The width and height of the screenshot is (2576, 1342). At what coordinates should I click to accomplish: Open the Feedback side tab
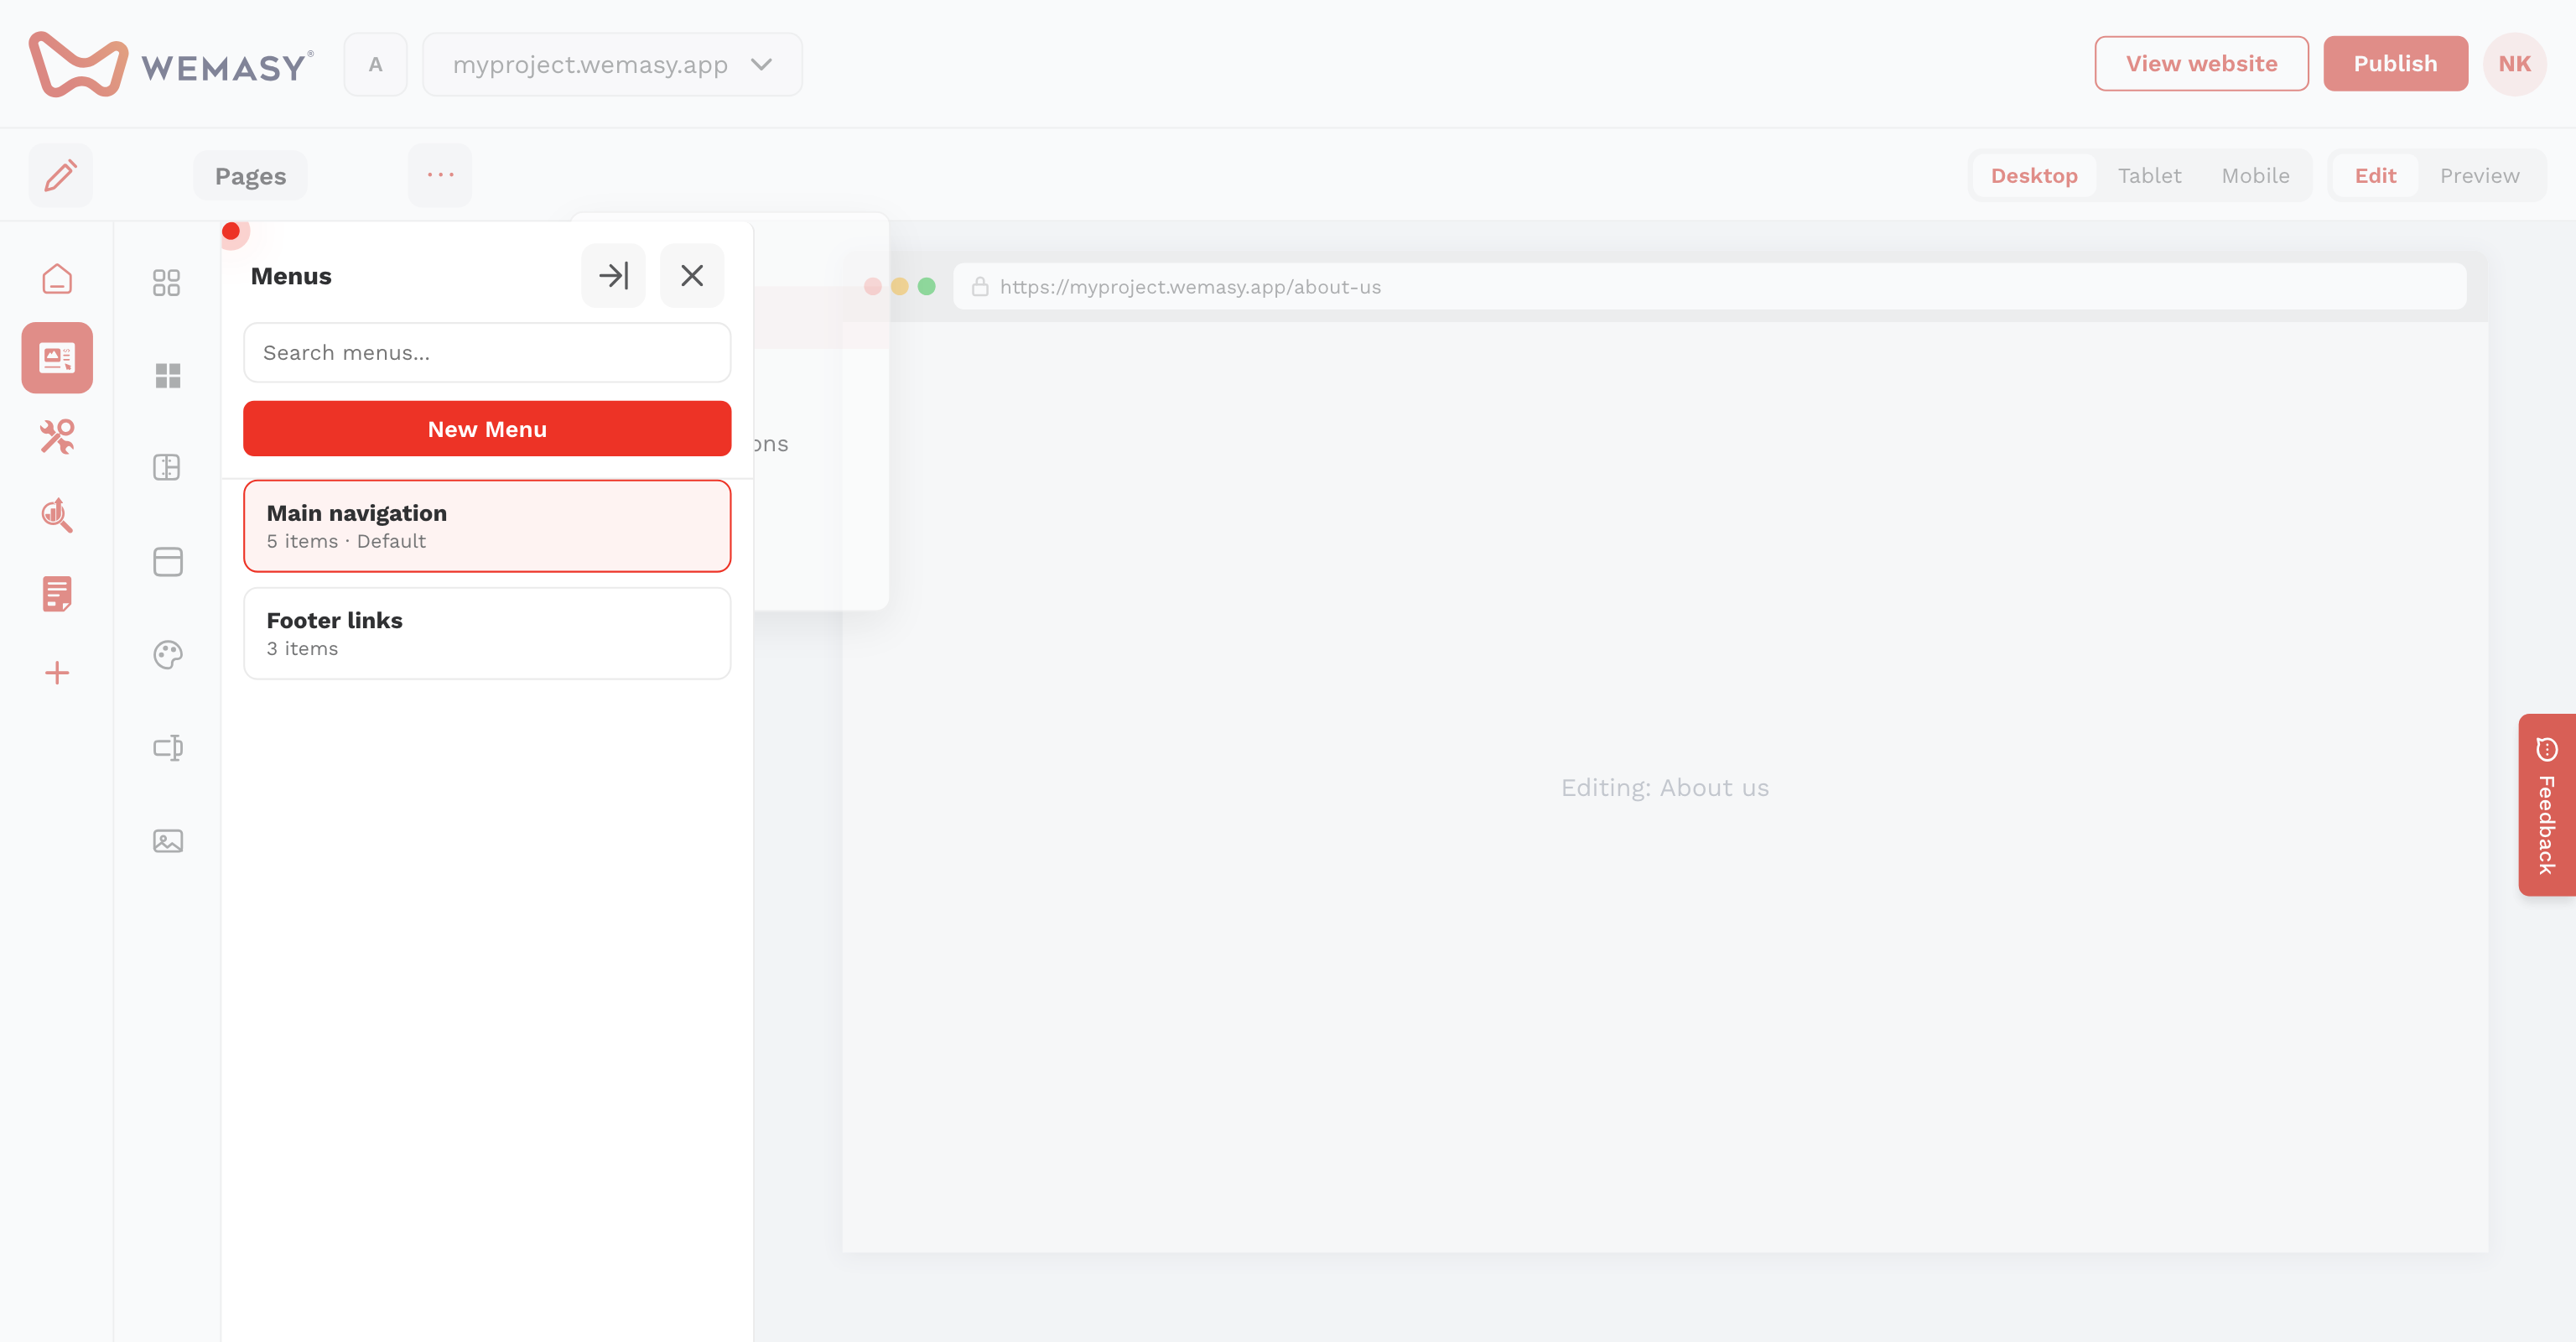pyautogui.click(x=2547, y=805)
